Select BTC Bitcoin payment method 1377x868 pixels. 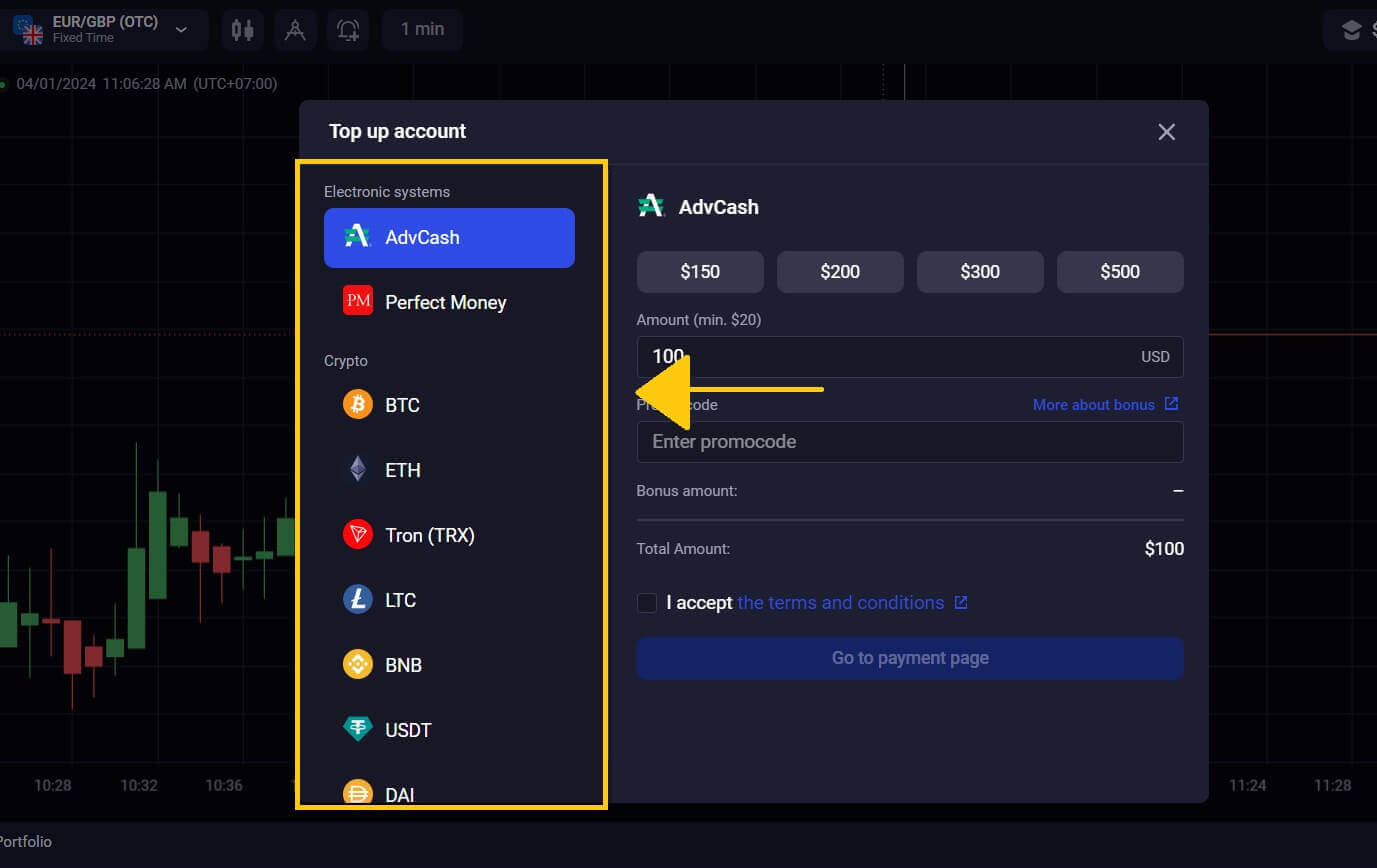(x=402, y=405)
